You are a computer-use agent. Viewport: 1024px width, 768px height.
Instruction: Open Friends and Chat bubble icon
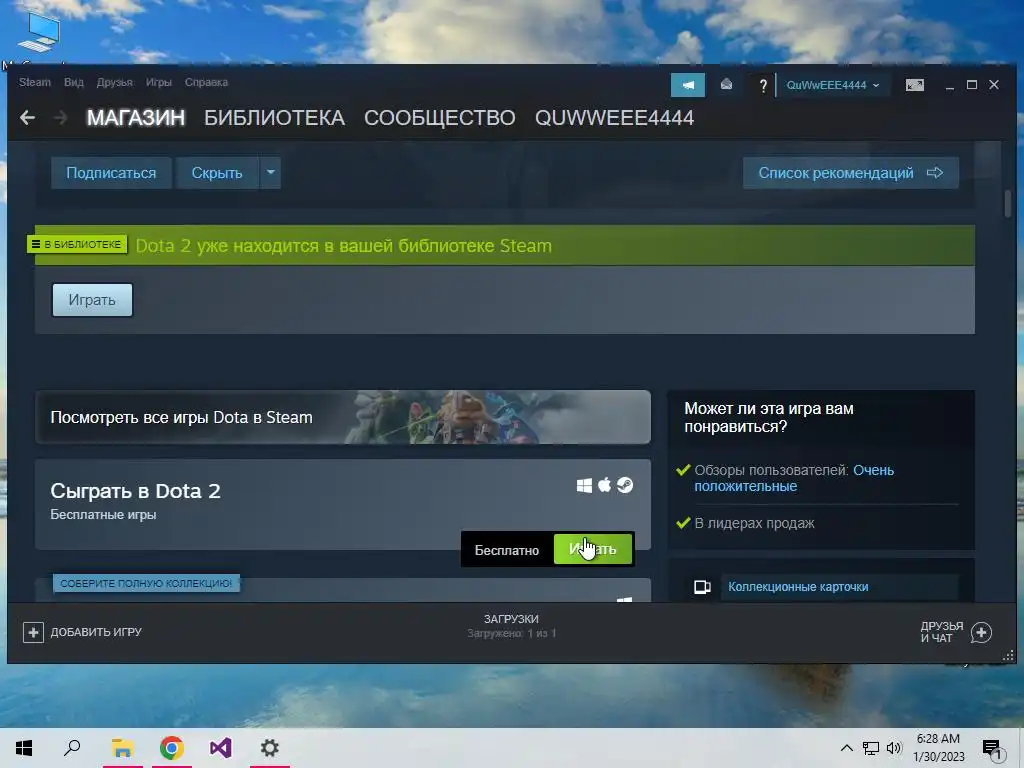(x=982, y=632)
